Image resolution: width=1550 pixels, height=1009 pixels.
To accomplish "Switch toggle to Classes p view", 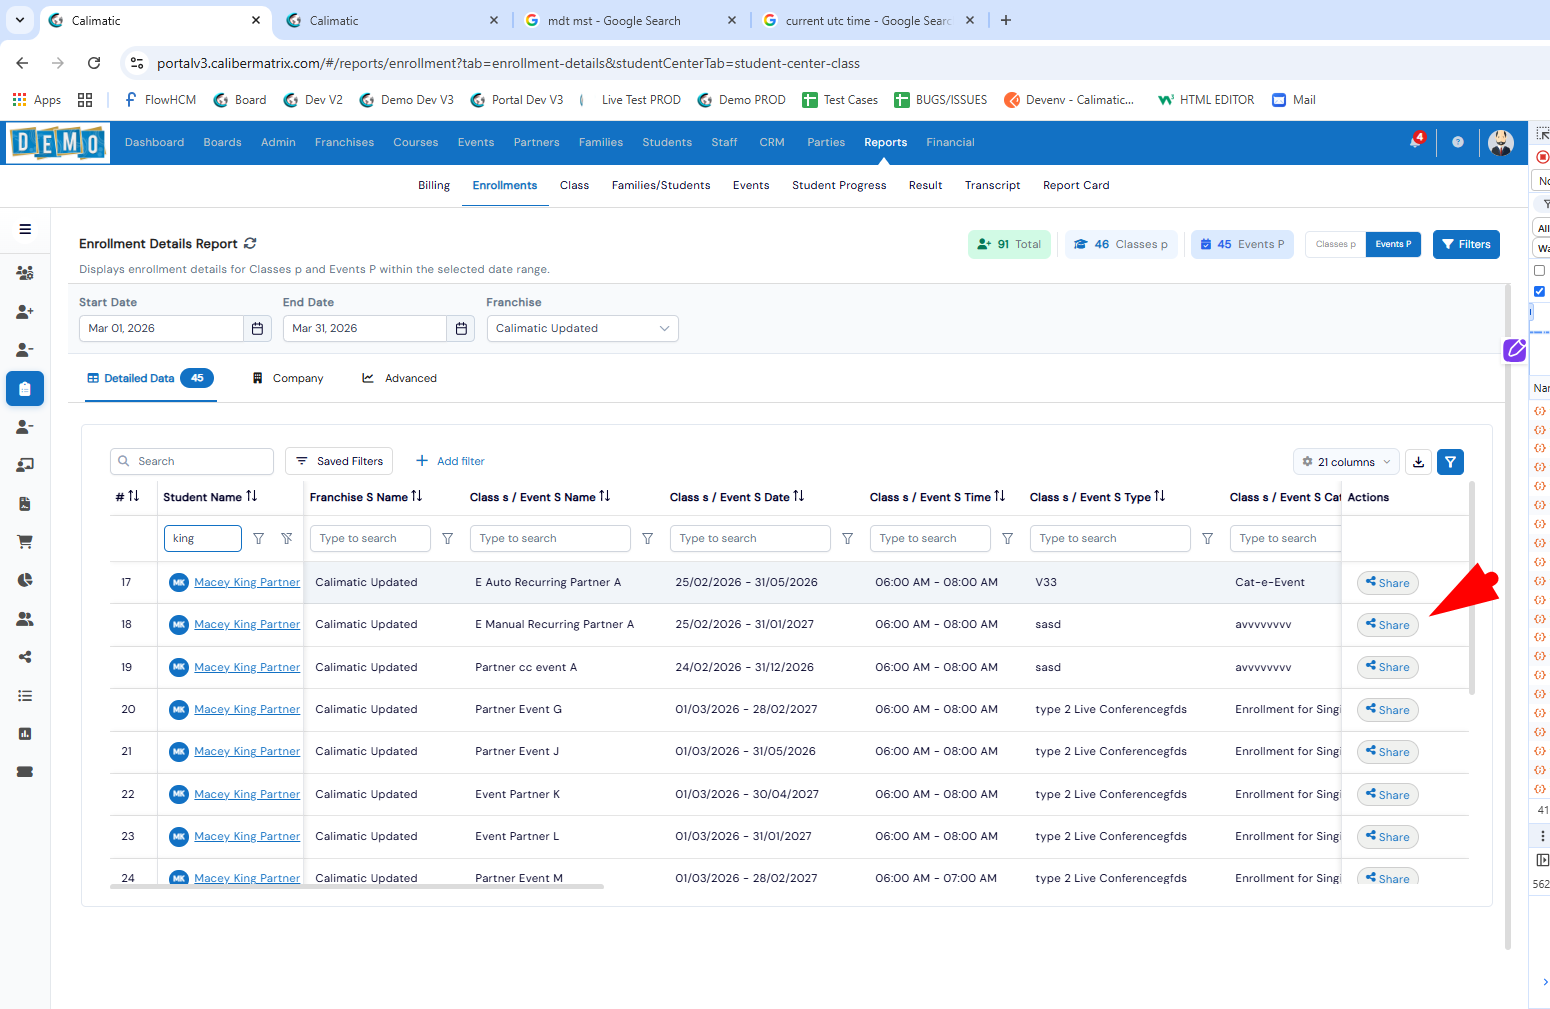I will [x=1335, y=244].
